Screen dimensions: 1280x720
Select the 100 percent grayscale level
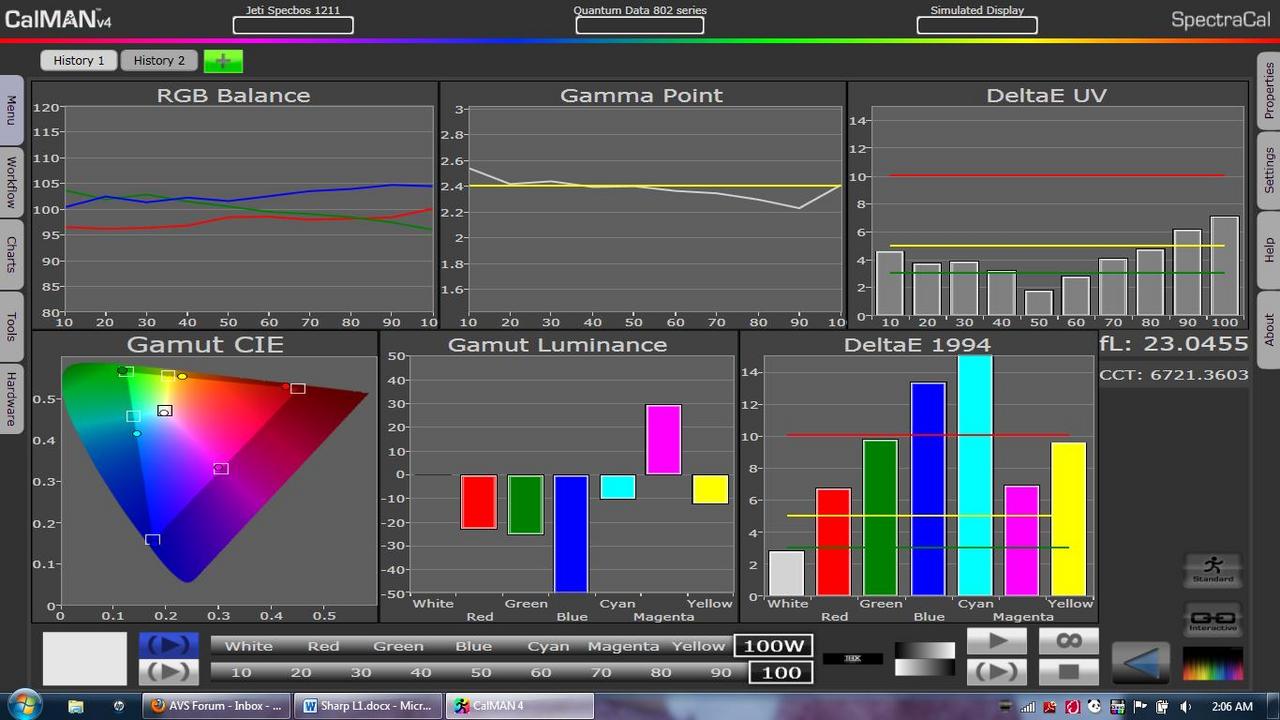(x=781, y=672)
